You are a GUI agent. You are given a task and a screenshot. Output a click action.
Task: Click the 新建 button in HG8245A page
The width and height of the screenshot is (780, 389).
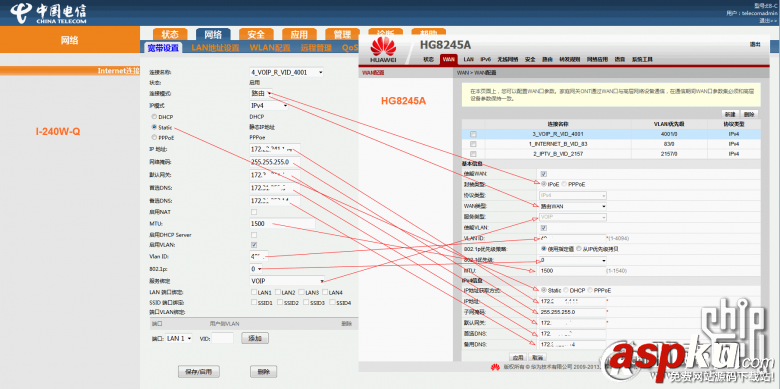coord(730,113)
